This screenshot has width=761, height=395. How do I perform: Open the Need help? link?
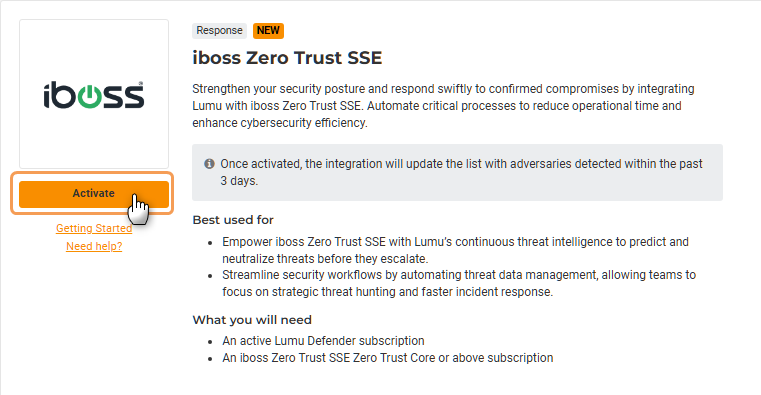click(x=94, y=246)
